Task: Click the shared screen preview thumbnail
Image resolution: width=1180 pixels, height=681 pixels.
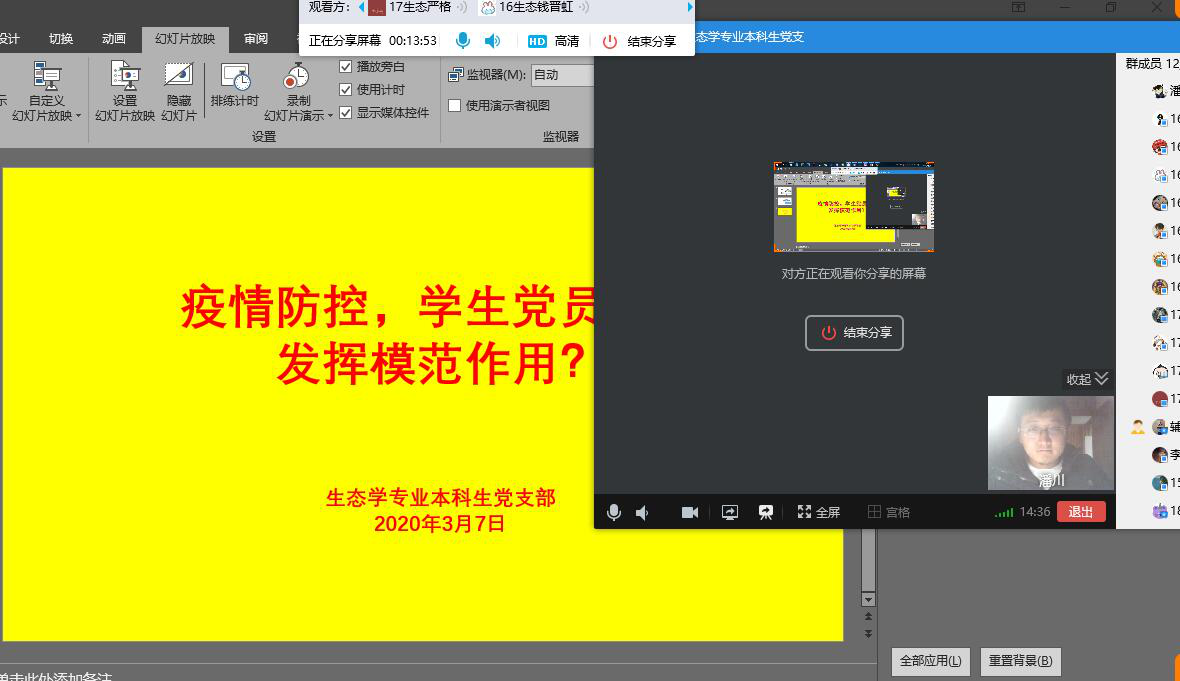Action: 854,207
